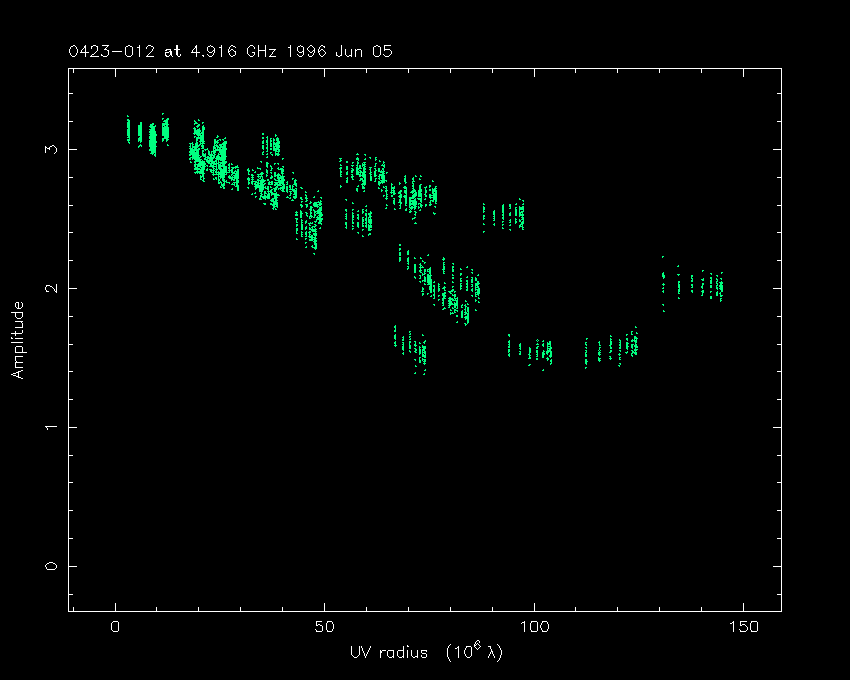Click the data cluster near UV radius 47
This screenshot has width=850, height=680.
click(x=311, y=222)
